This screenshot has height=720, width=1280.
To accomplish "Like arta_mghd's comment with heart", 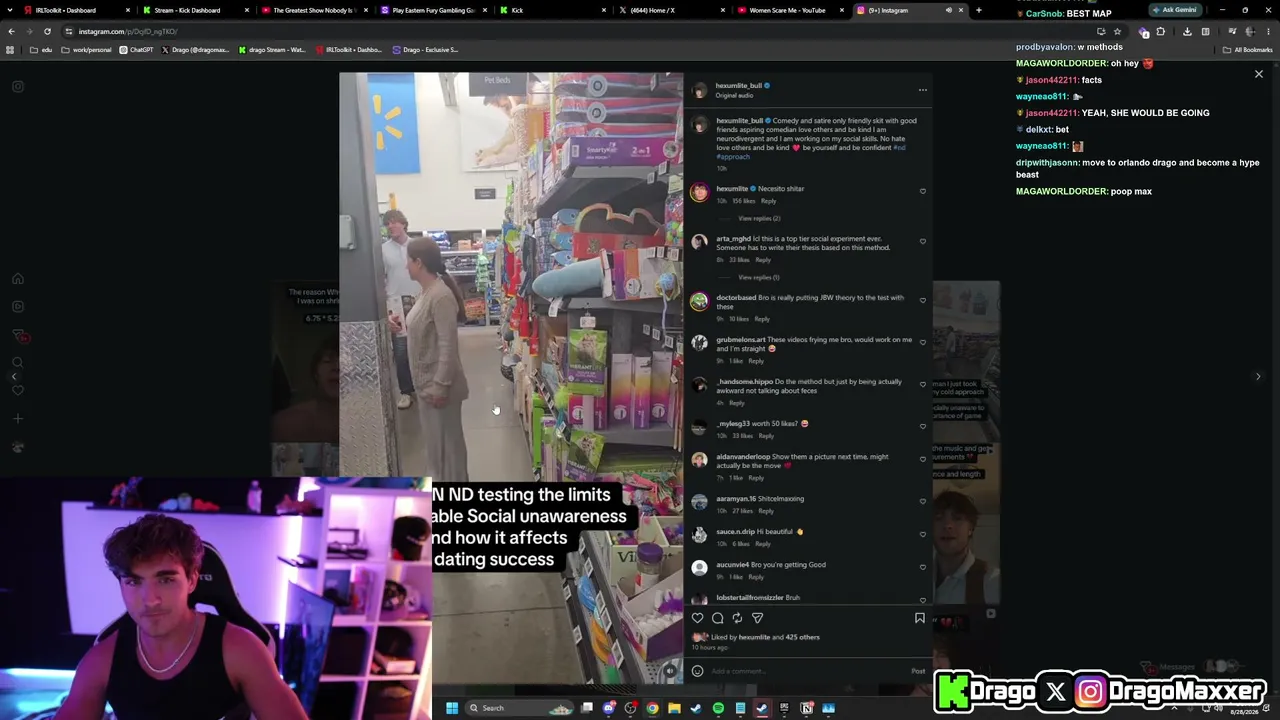I will tap(922, 241).
